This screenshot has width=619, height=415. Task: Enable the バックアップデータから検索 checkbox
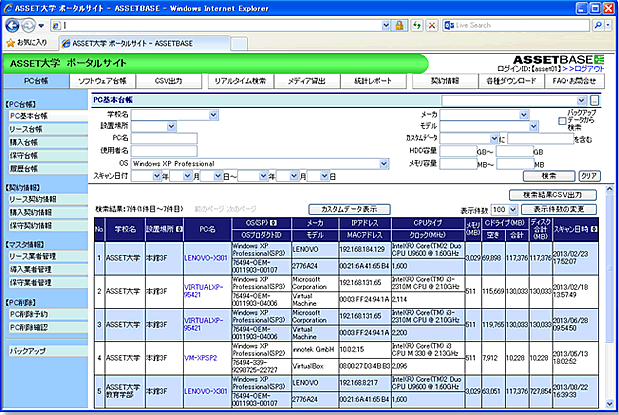coord(563,121)
